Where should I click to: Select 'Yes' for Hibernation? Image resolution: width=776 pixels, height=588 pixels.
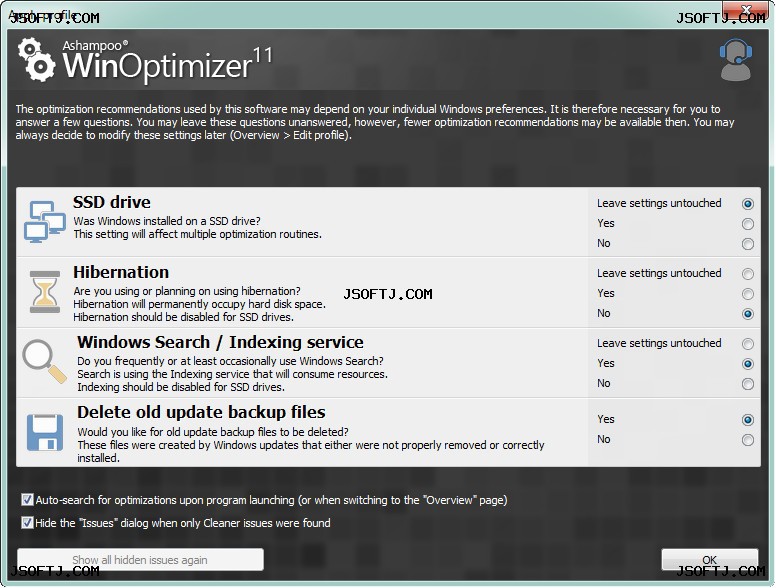point(748,294)
